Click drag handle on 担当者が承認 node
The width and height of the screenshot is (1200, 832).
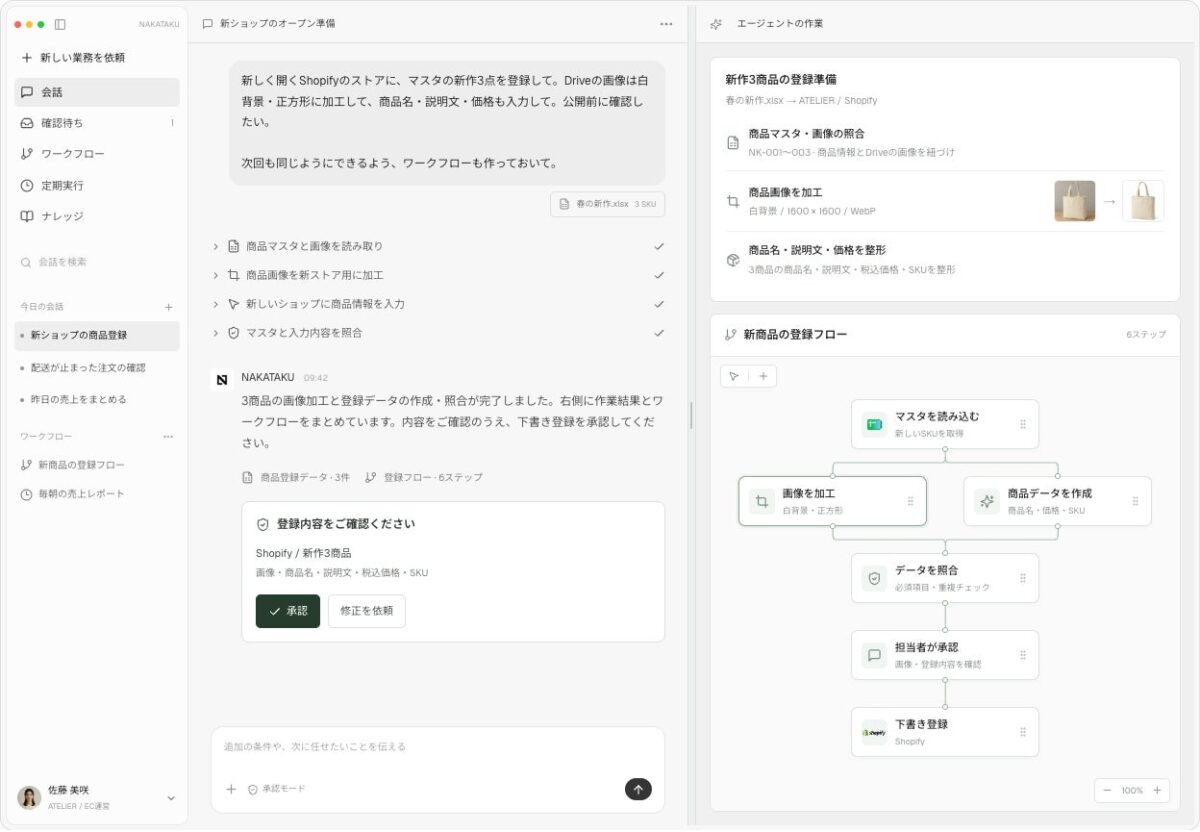coord(1022,655)
